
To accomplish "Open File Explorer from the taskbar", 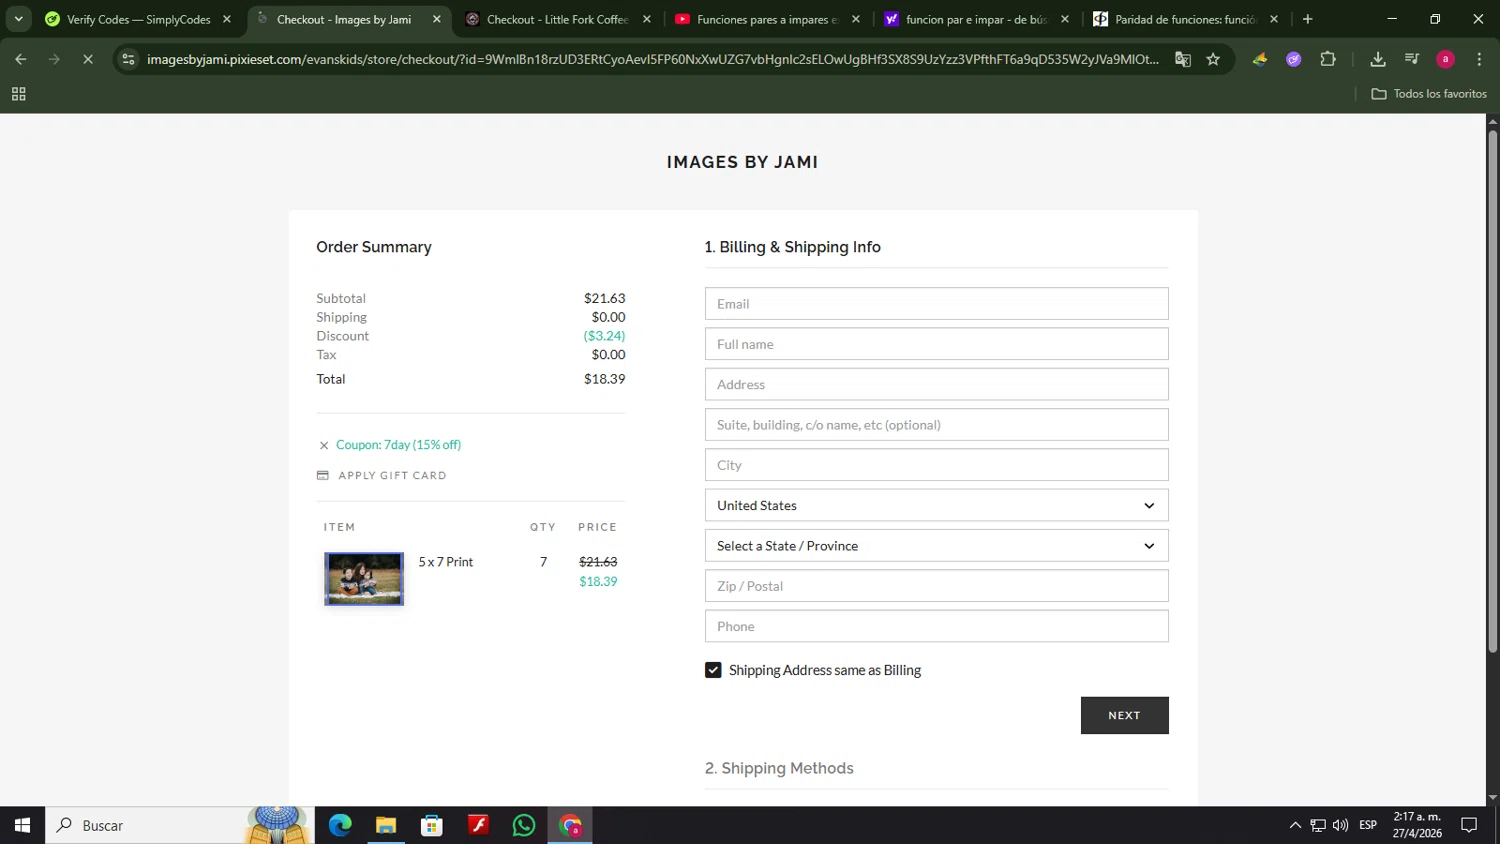I will 386,825.
